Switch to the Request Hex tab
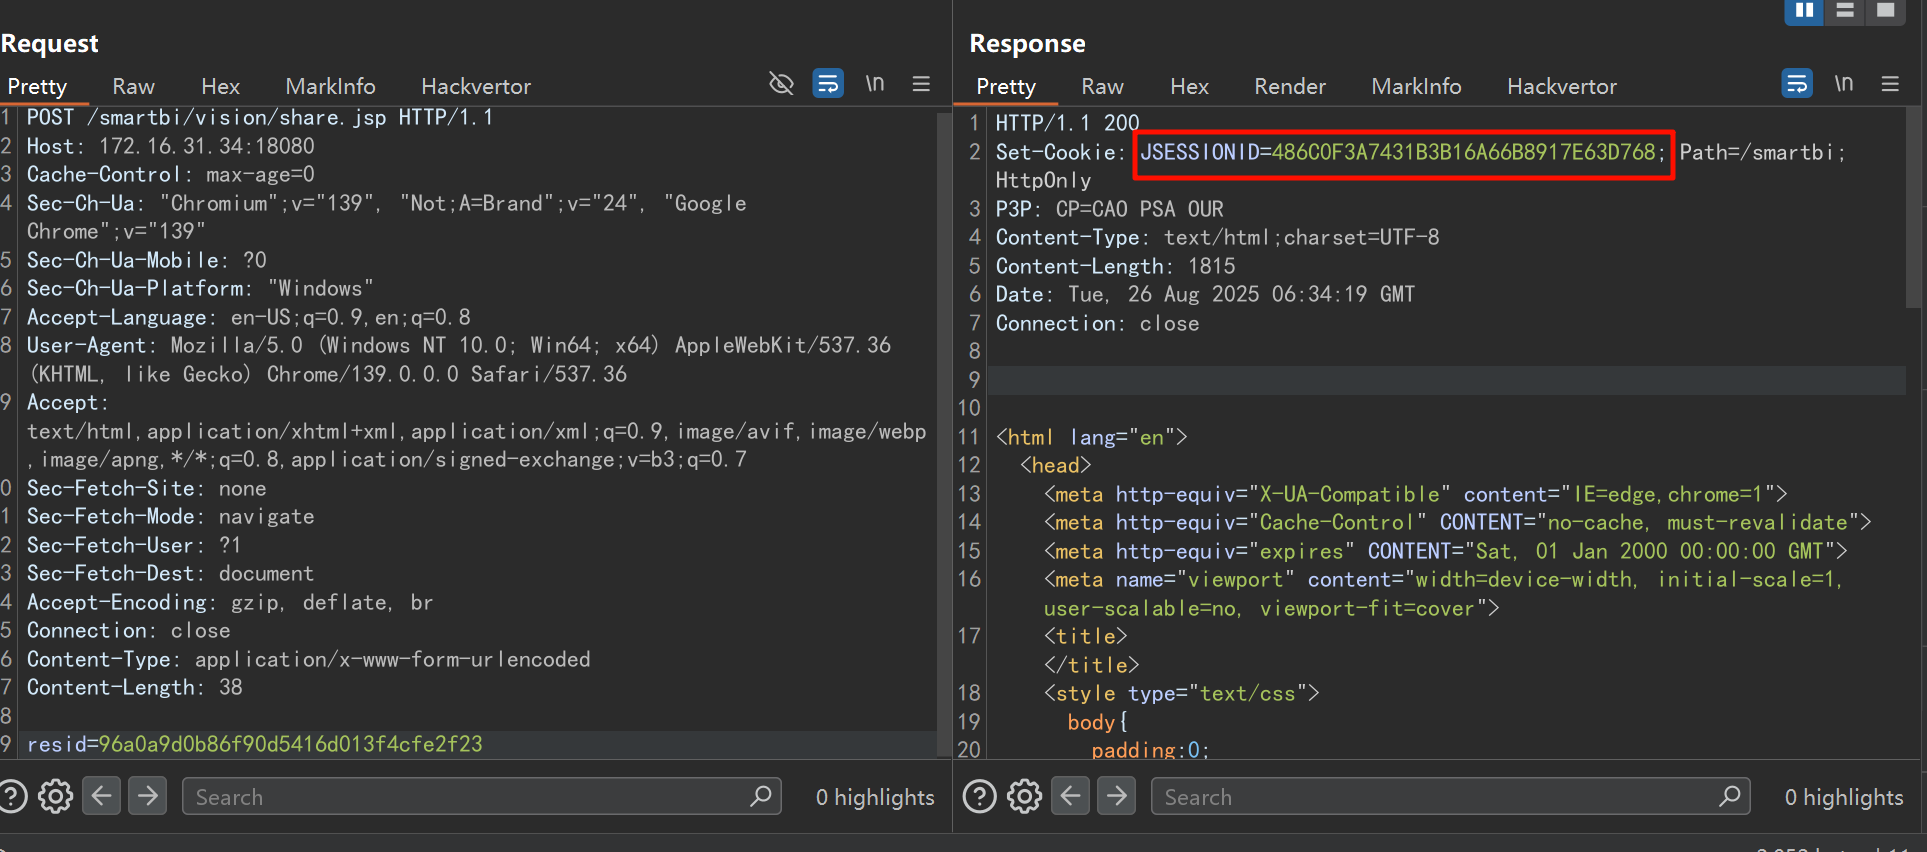The width and height of the screenshot is (1927, 852). (220, 87)
